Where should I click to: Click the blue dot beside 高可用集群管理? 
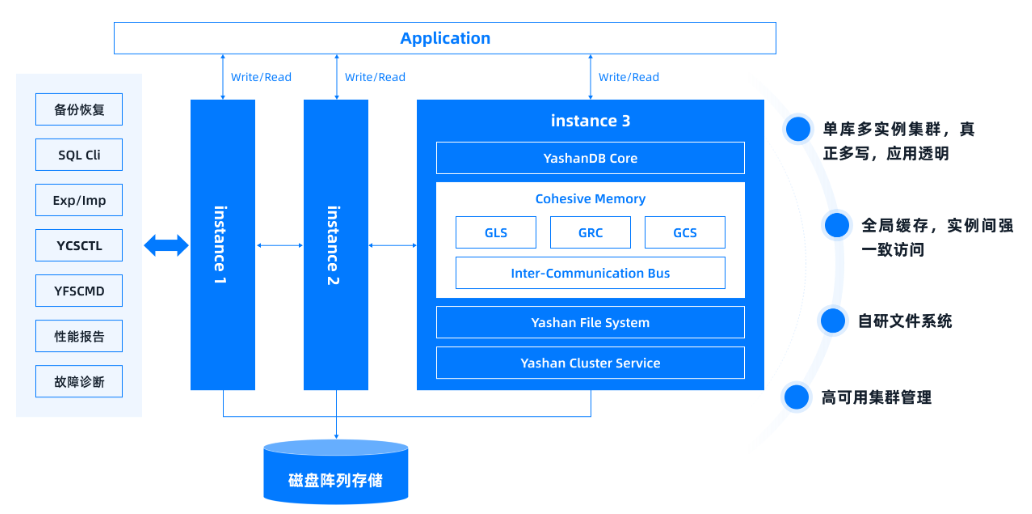[796, 397]
